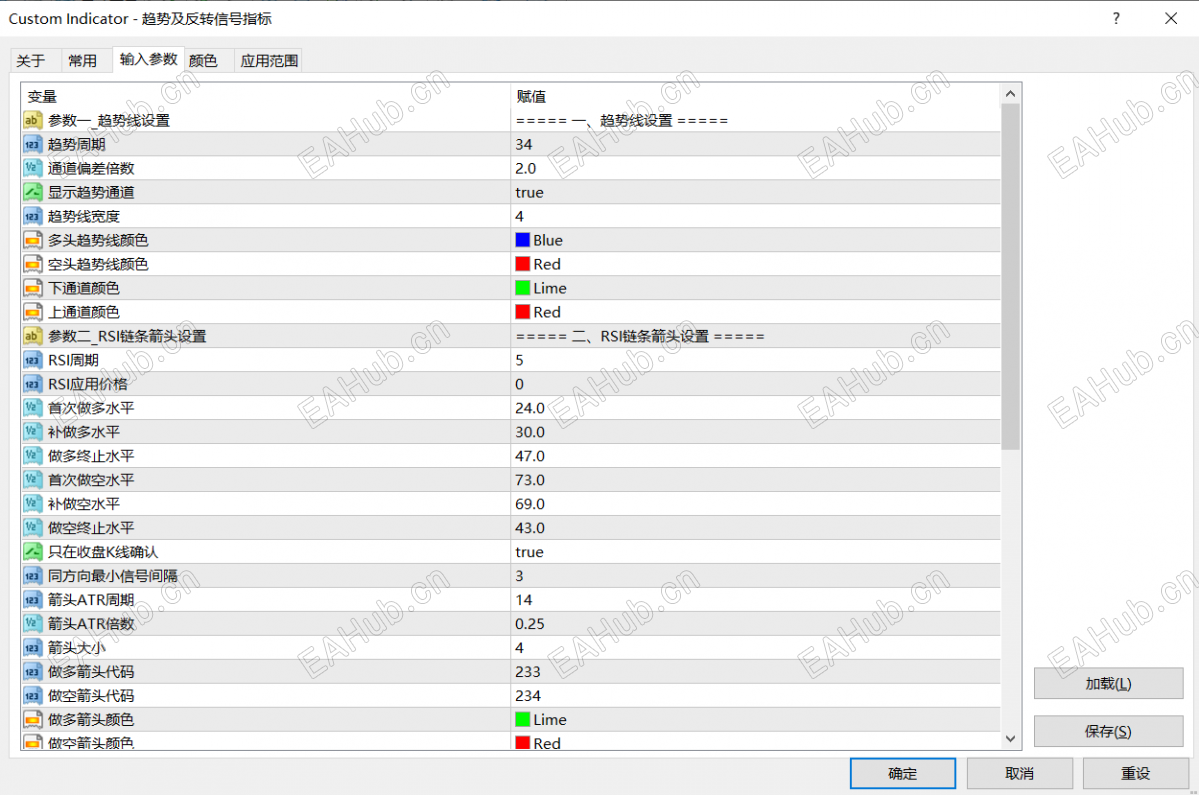
Task: Click the 通道偏差倍数 value 2.0
Action: (x=526, y=168)
